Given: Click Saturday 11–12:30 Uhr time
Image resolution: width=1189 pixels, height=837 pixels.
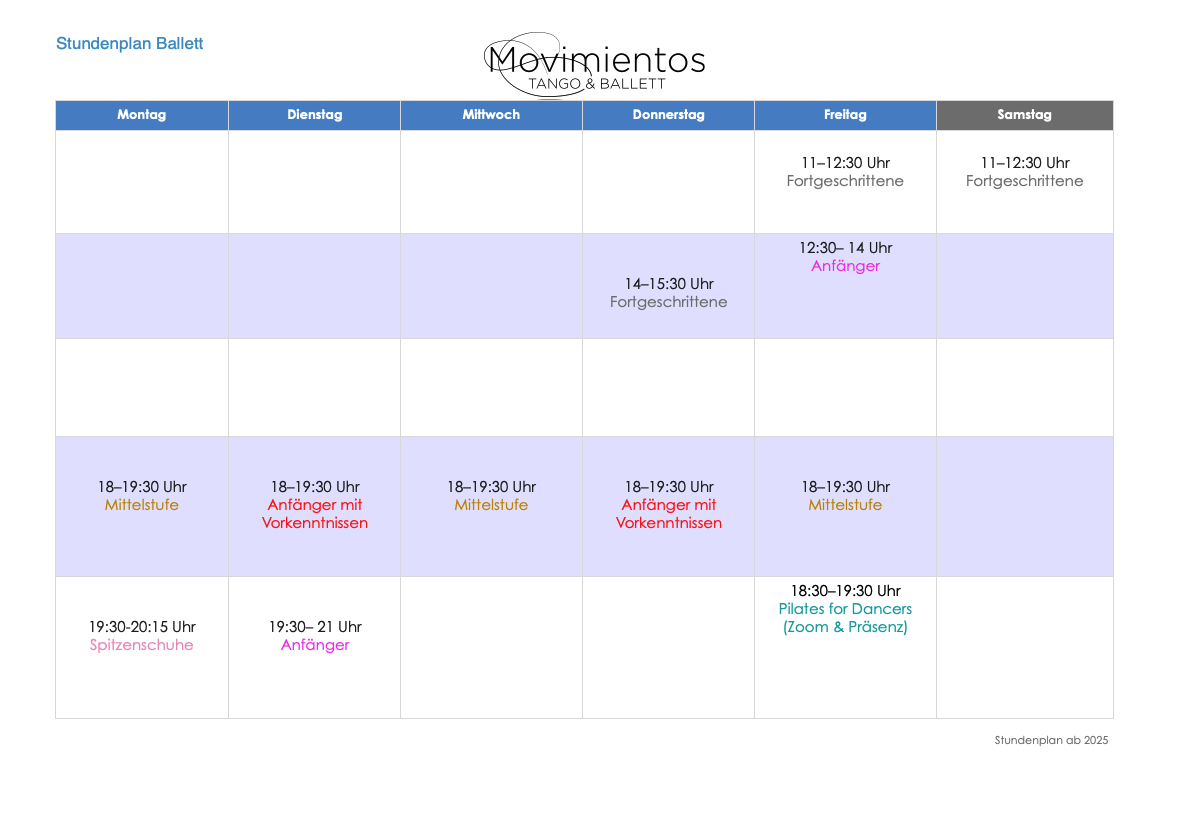Looking at the screenshot, I should pos(1024,163).
